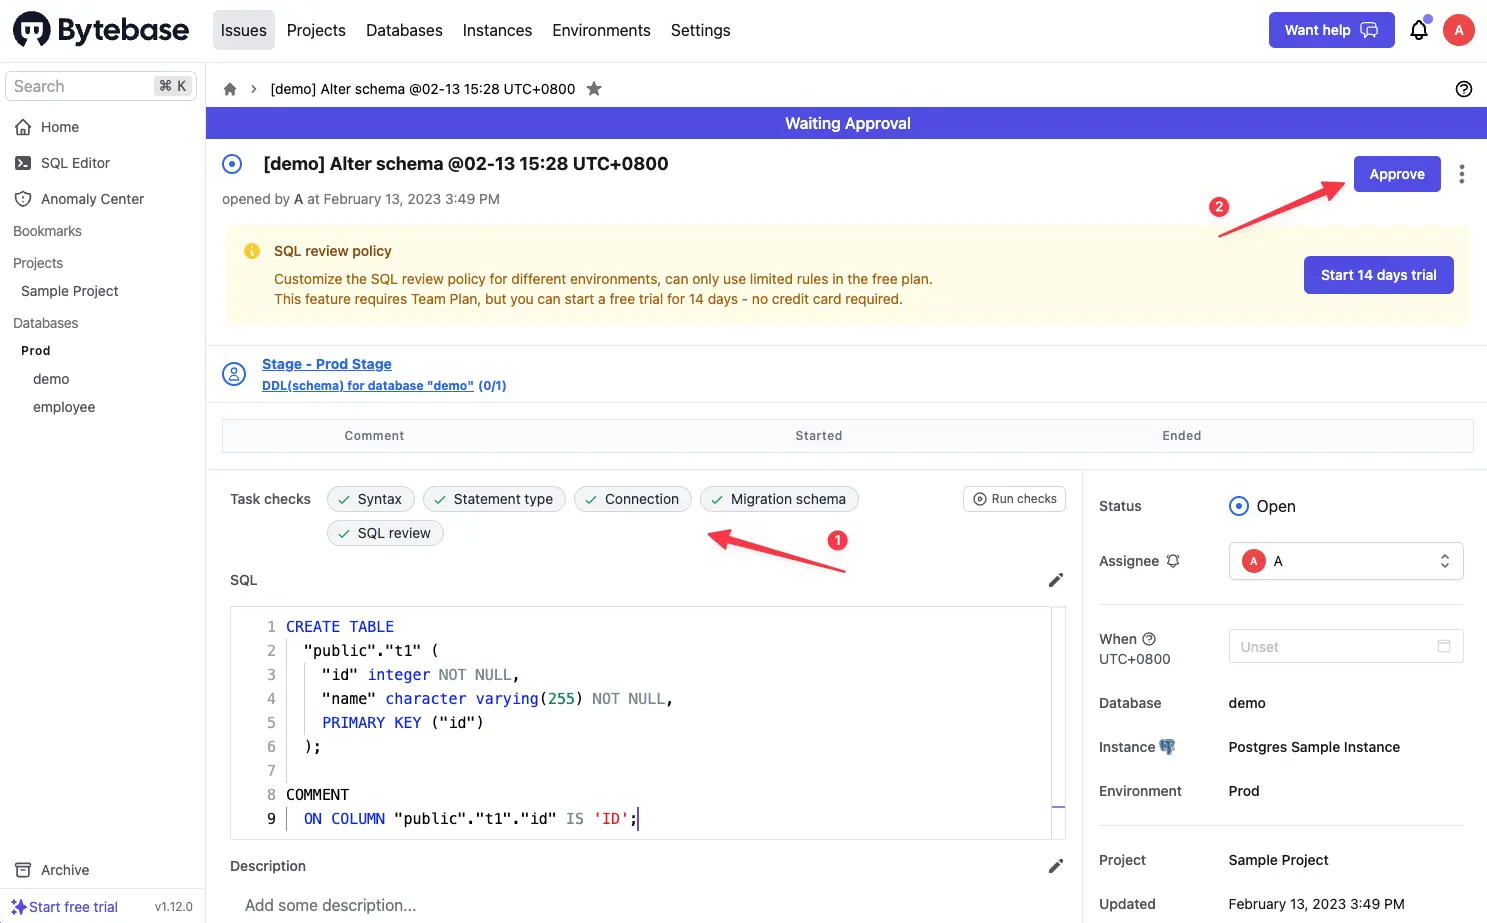
Task: Click the Statement type check badge
Action: 494,499
